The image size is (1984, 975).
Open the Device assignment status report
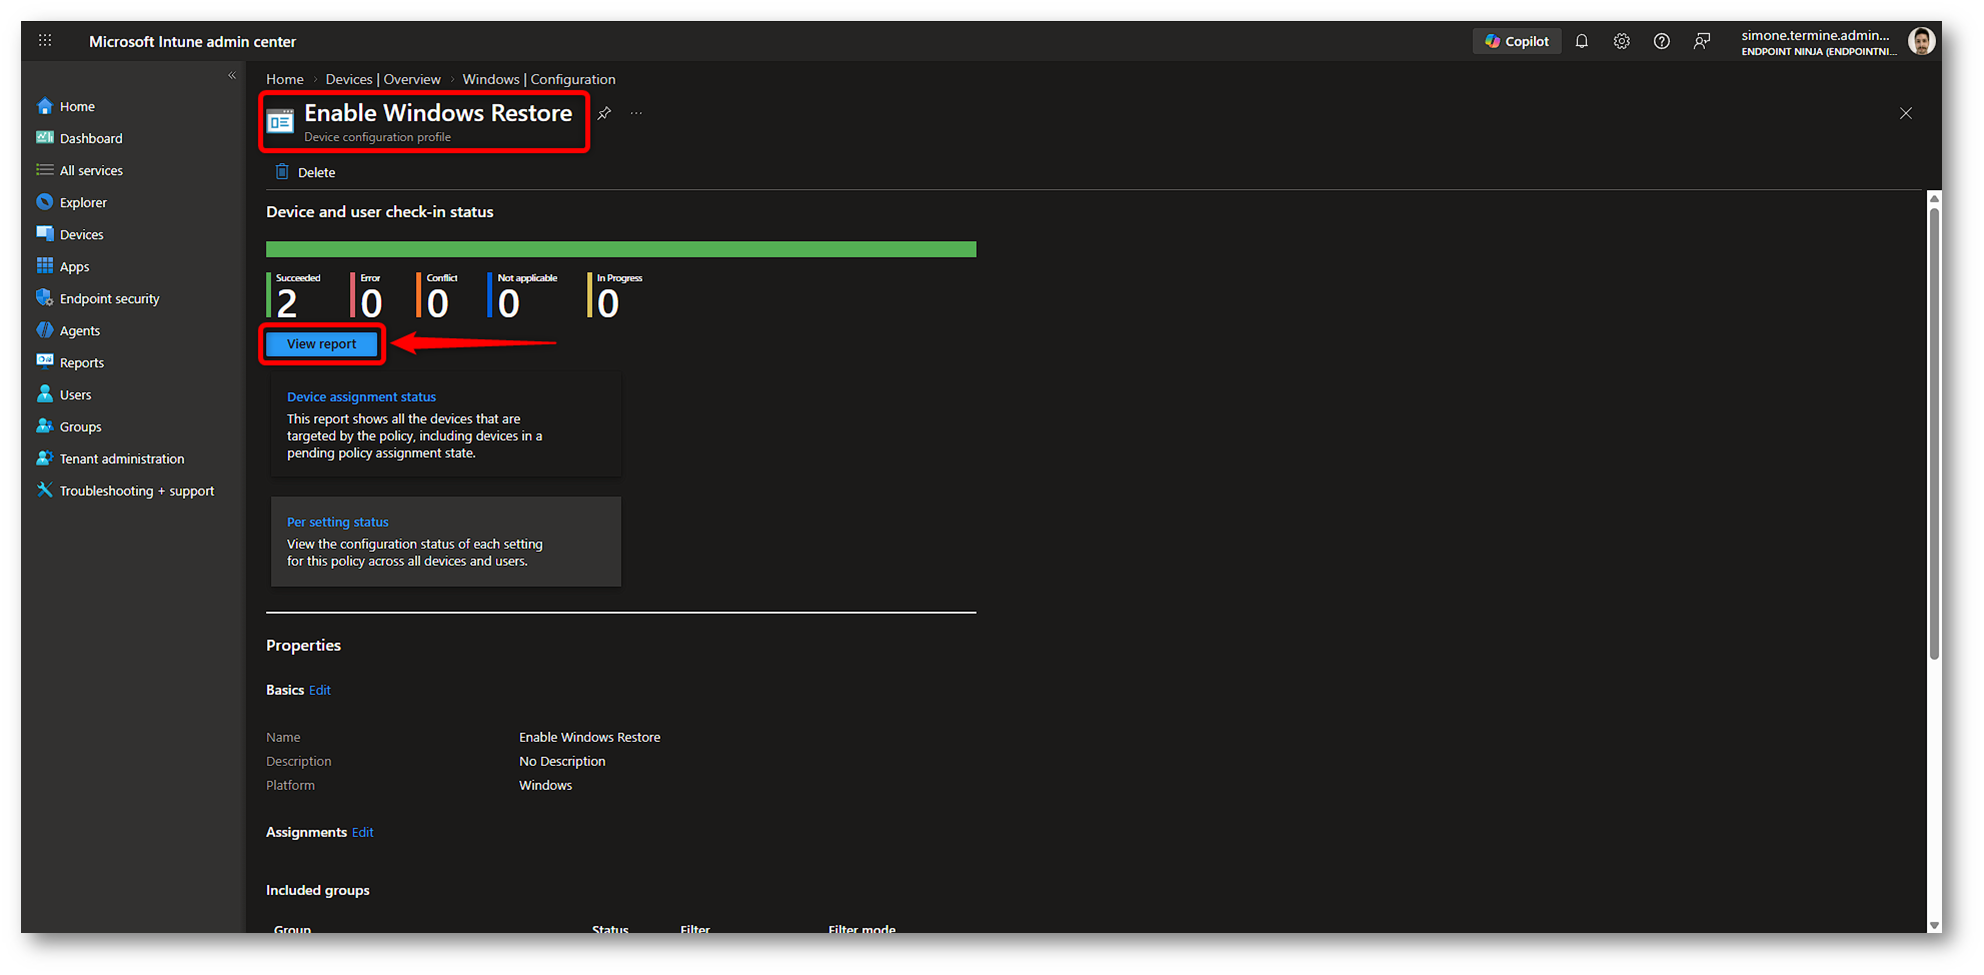click(361, 397)
